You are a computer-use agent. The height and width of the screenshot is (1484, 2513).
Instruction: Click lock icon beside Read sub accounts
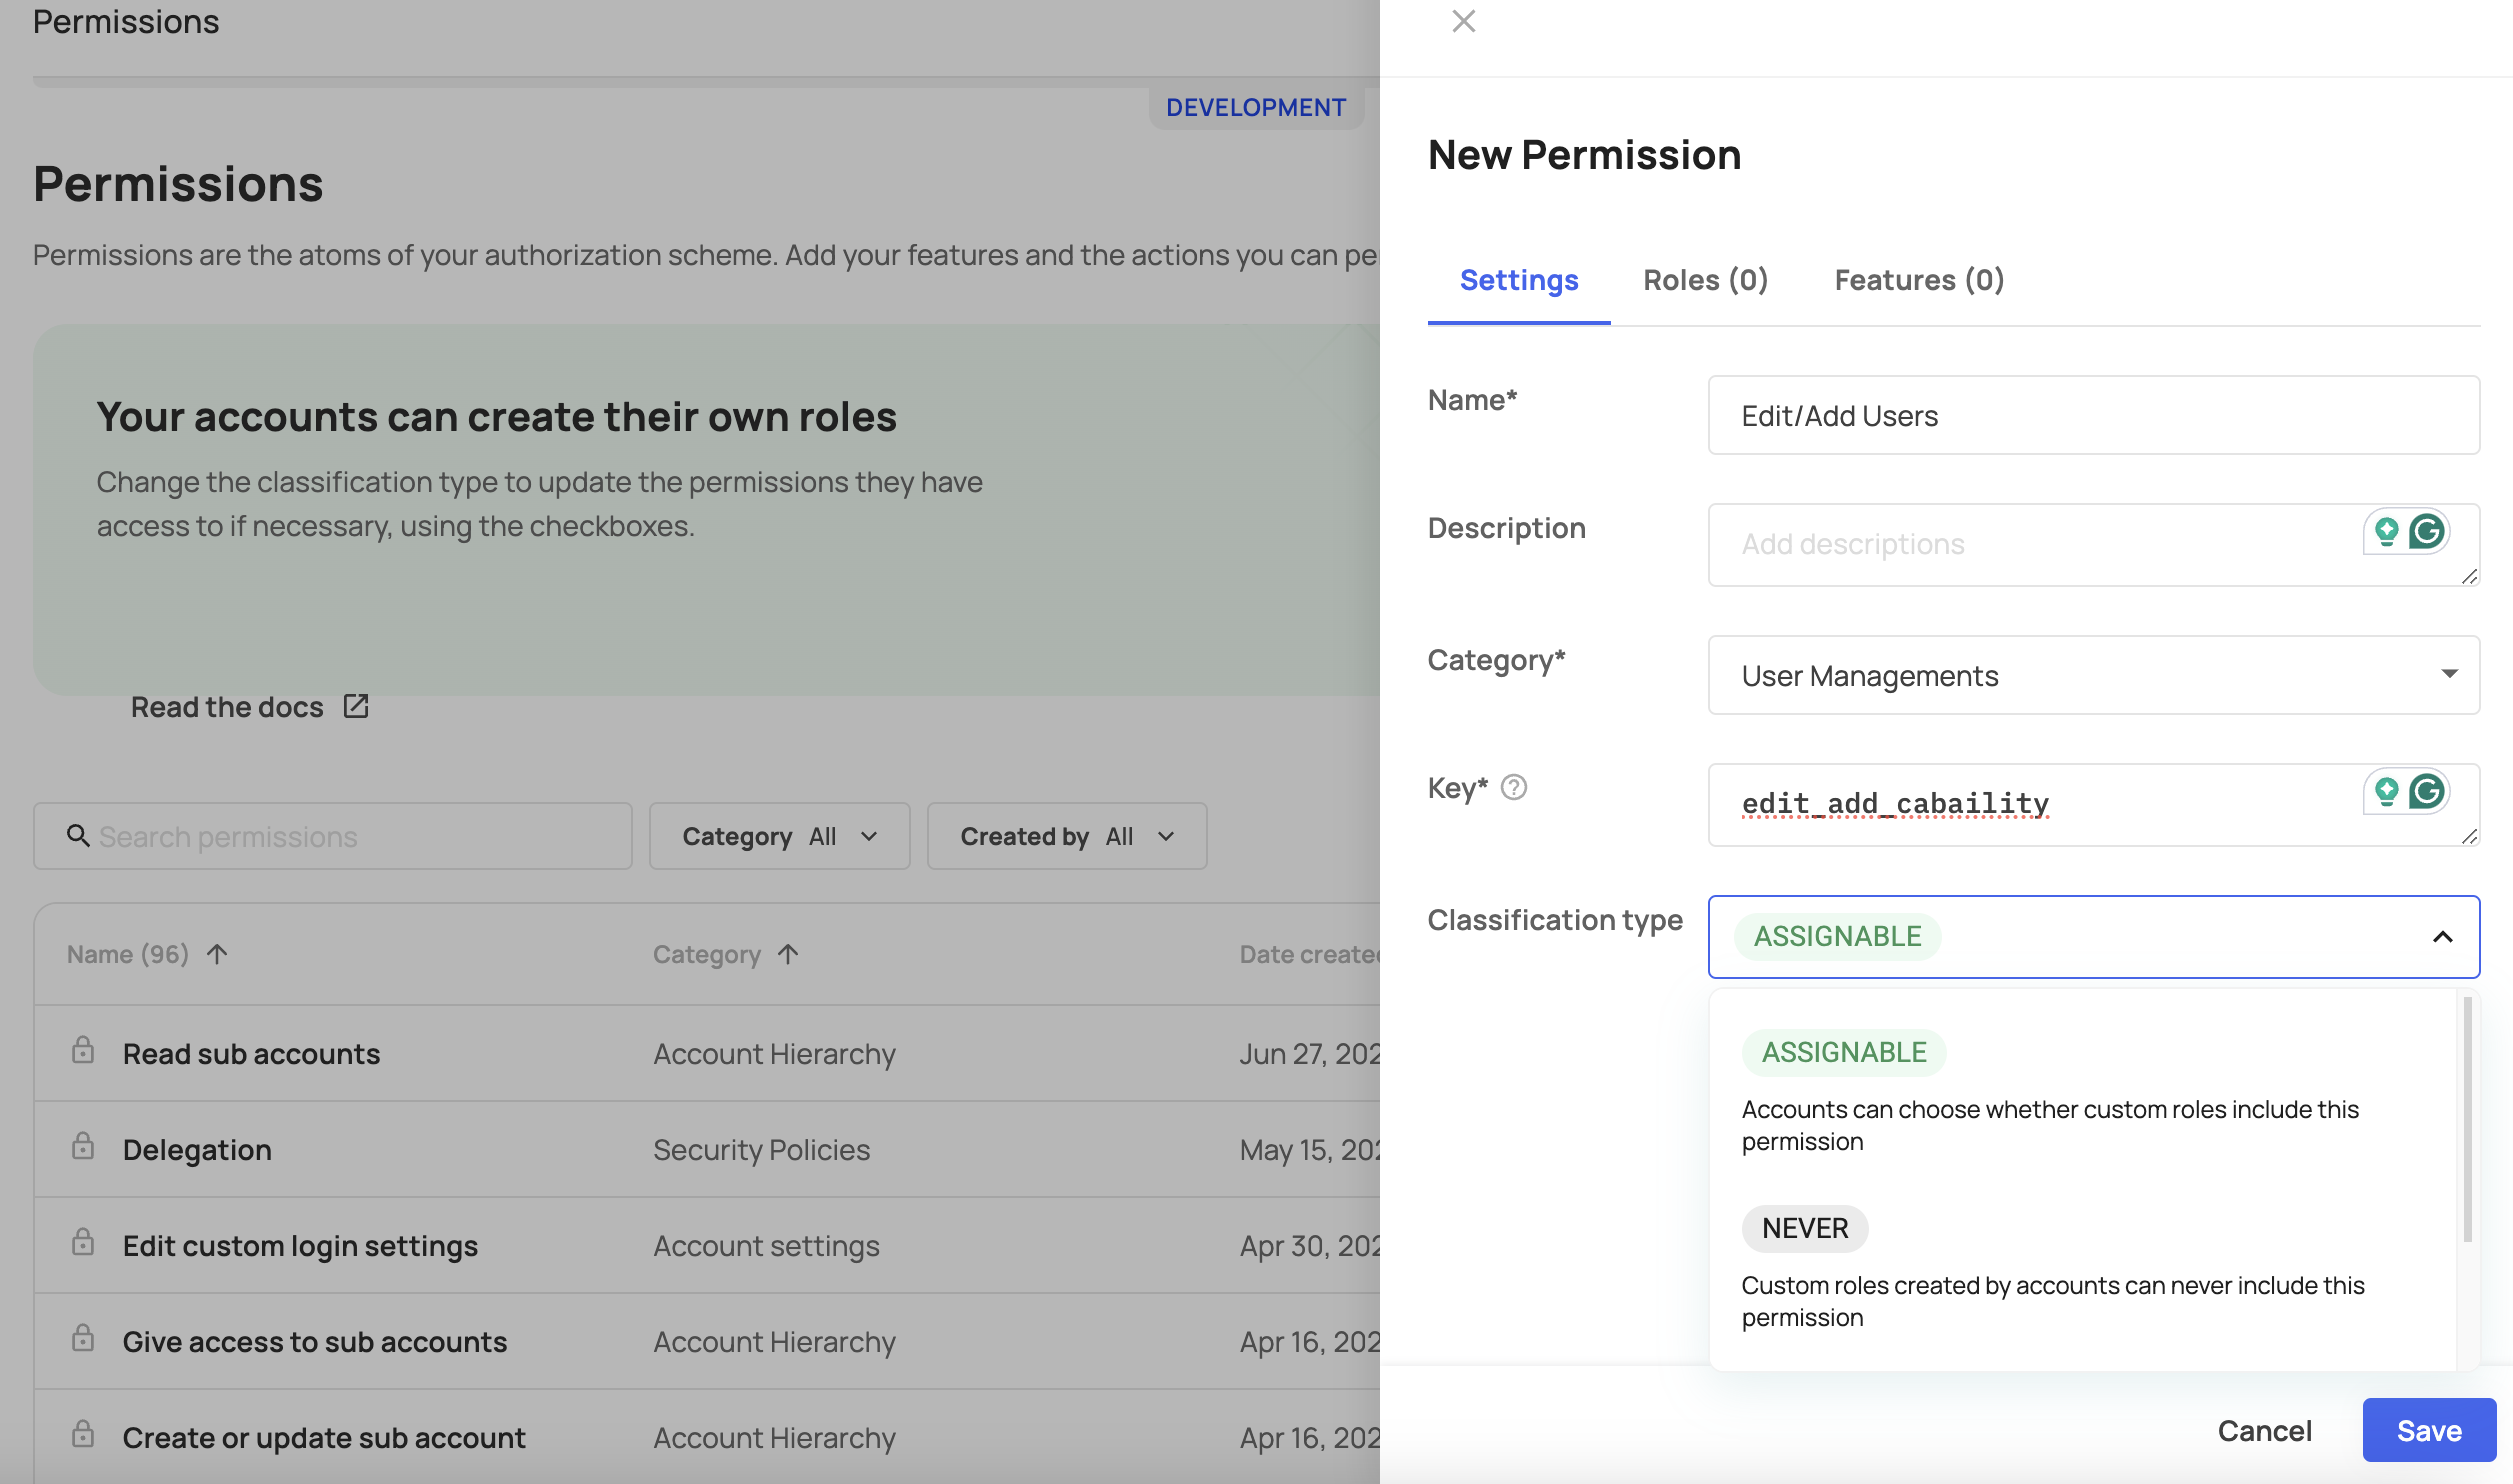point(83,1050)
